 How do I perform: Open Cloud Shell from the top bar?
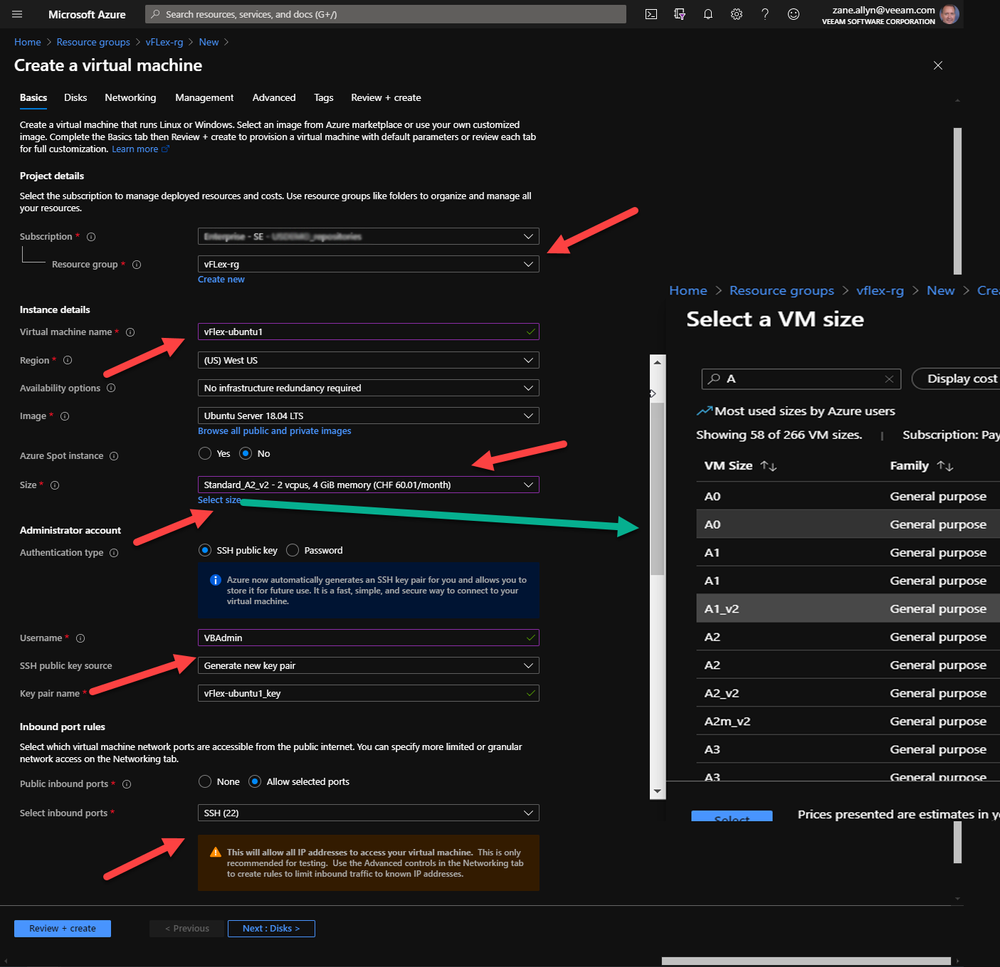[651, 14]
